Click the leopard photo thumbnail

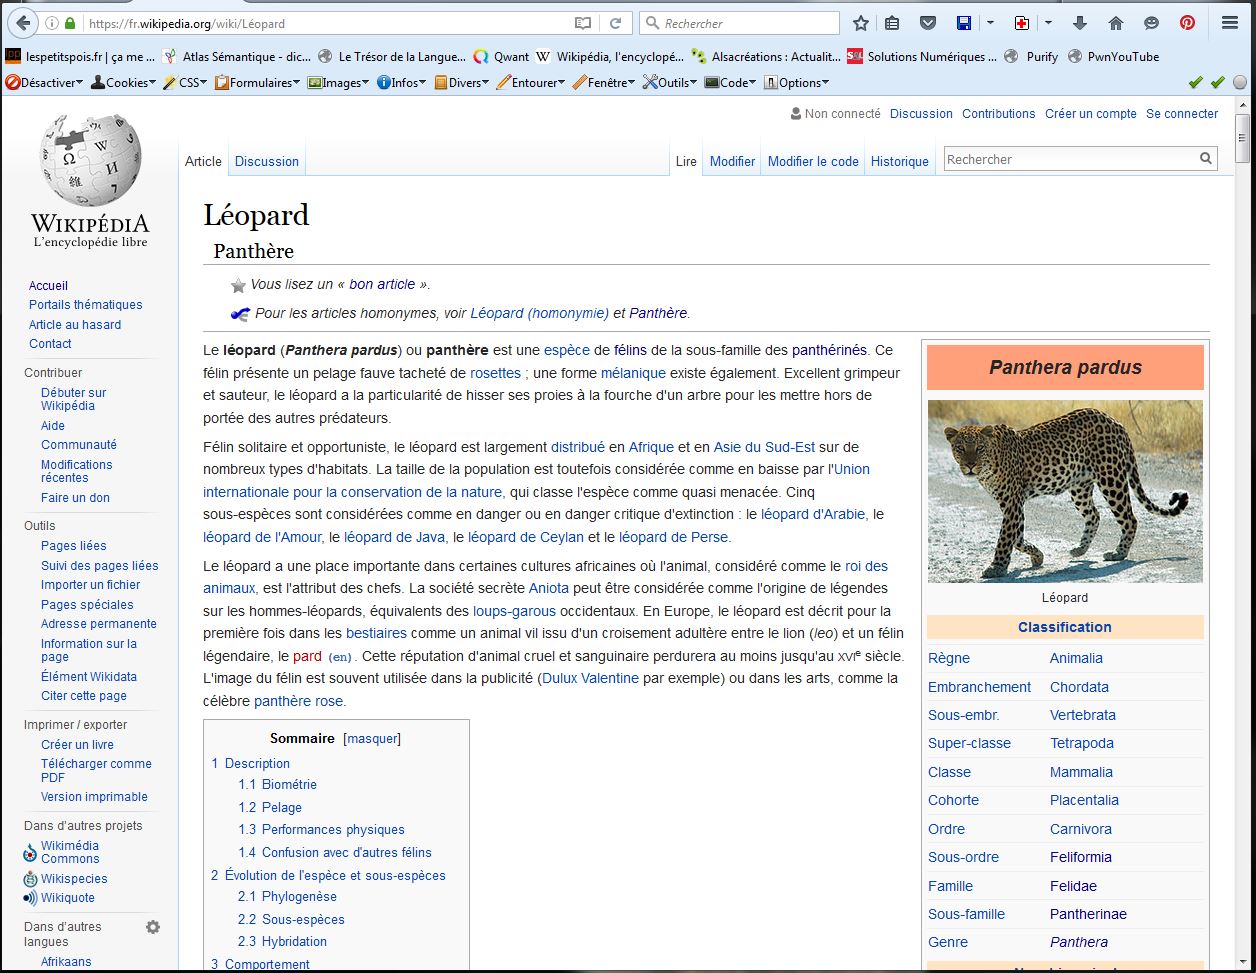pyautogui.click(x=1065, y=491)
